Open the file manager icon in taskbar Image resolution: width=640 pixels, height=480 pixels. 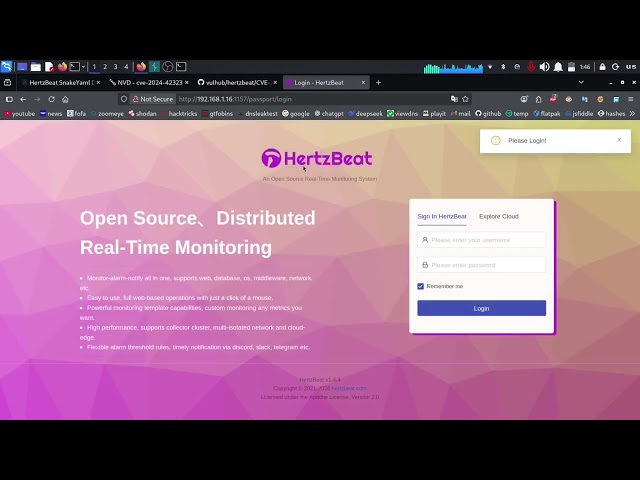(36, 67)
